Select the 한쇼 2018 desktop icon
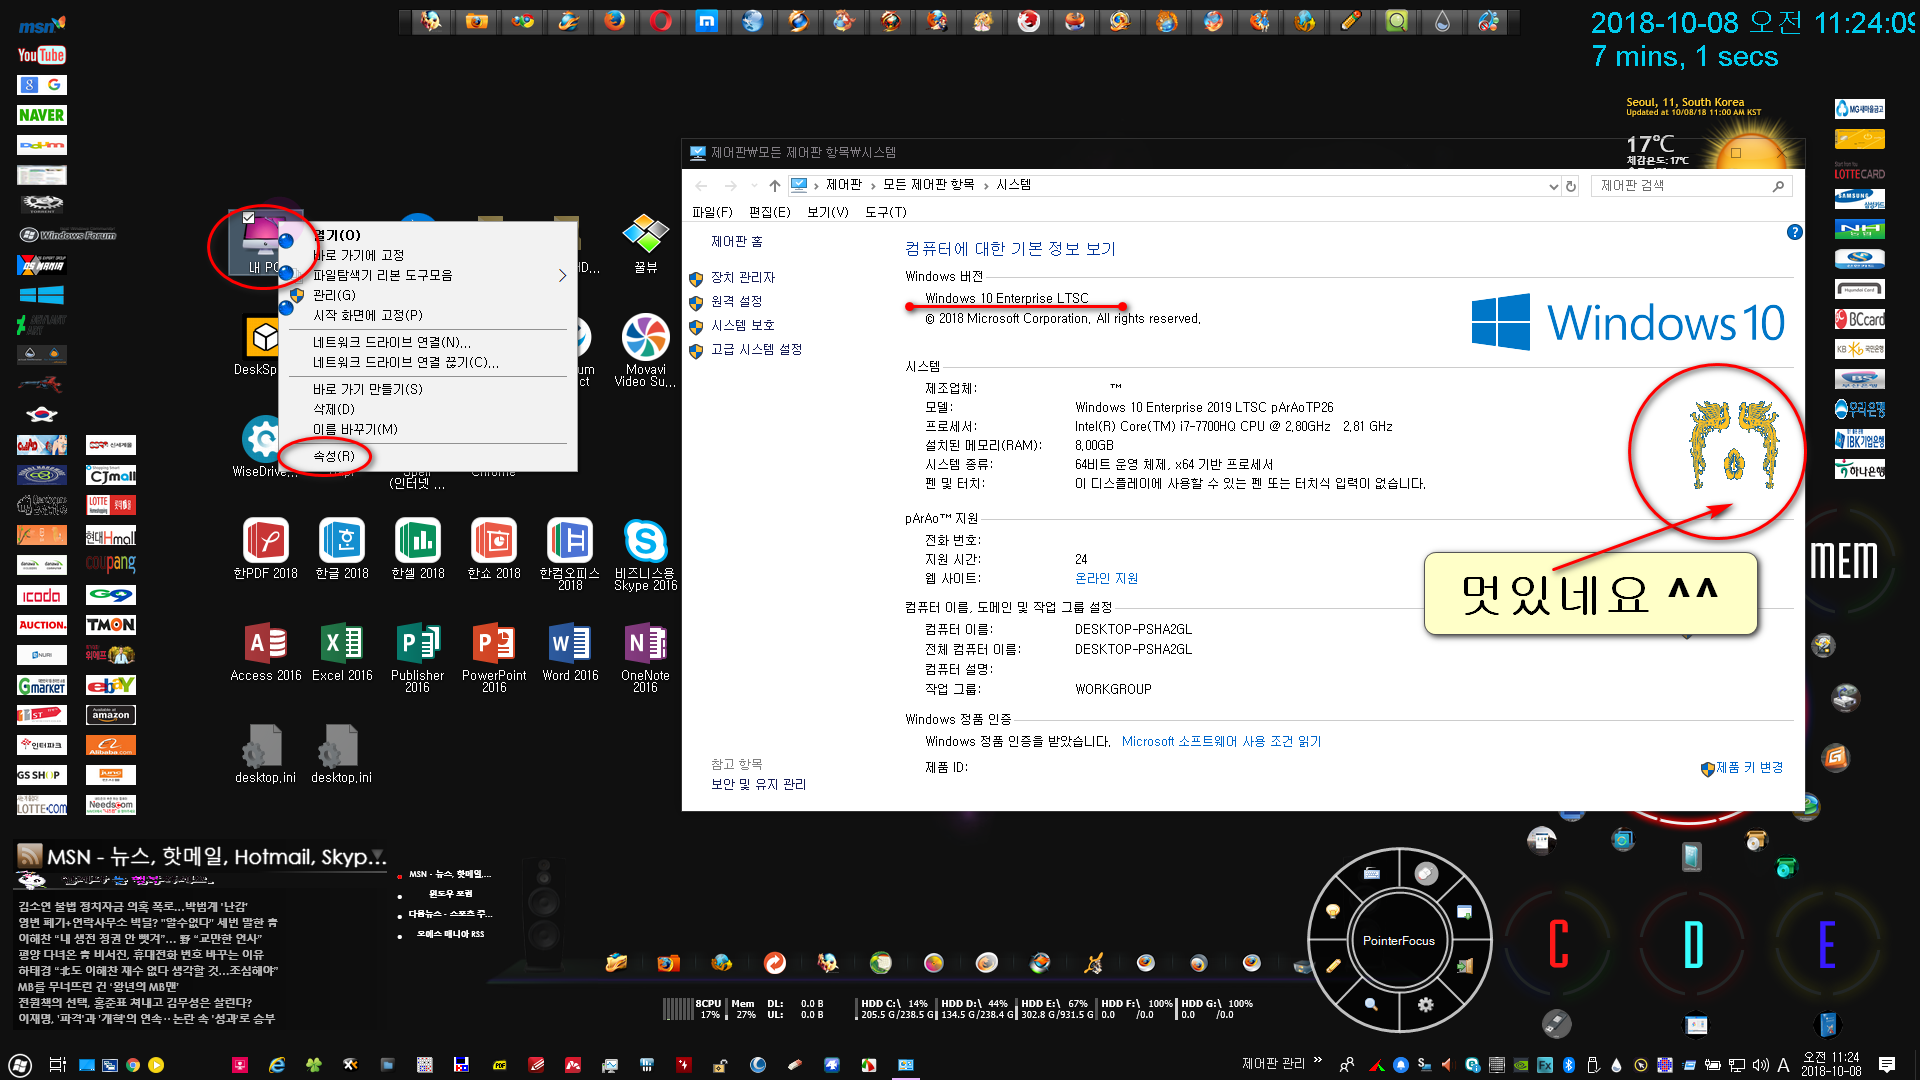1920x1080 pixels. point(494,549)
